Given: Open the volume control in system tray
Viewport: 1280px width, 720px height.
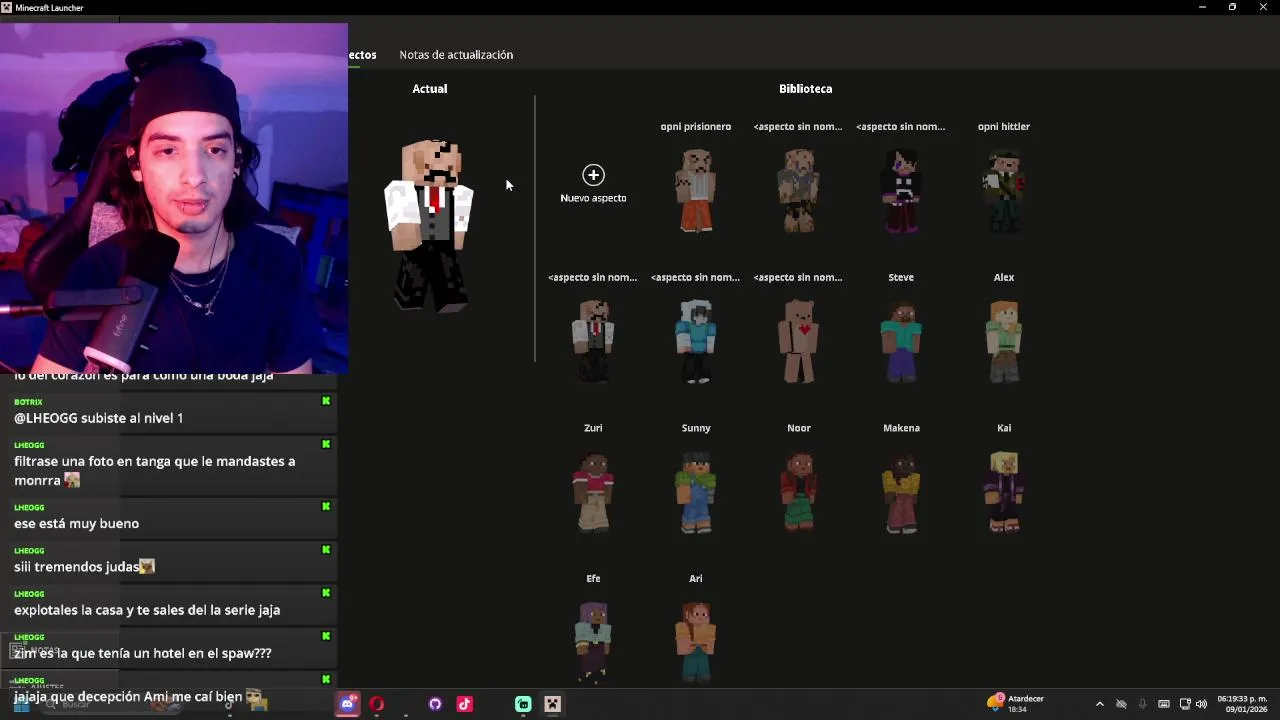Looking at the screenshot, I should coord(1201,704).
